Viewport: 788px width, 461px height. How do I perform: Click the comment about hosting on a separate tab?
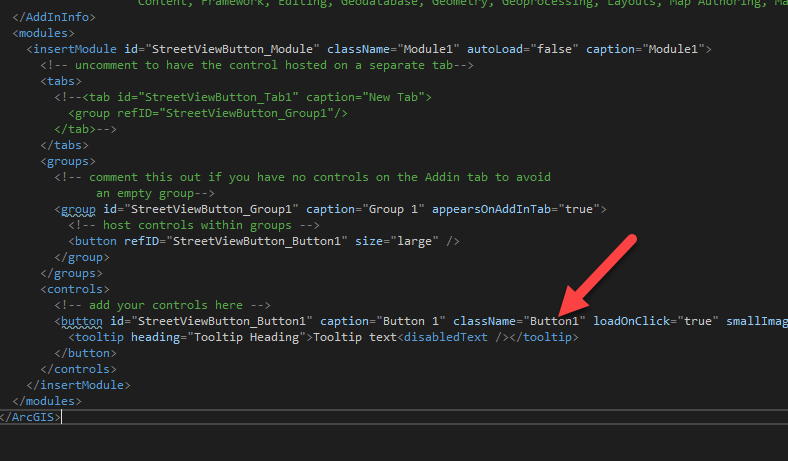pos(257,65)
